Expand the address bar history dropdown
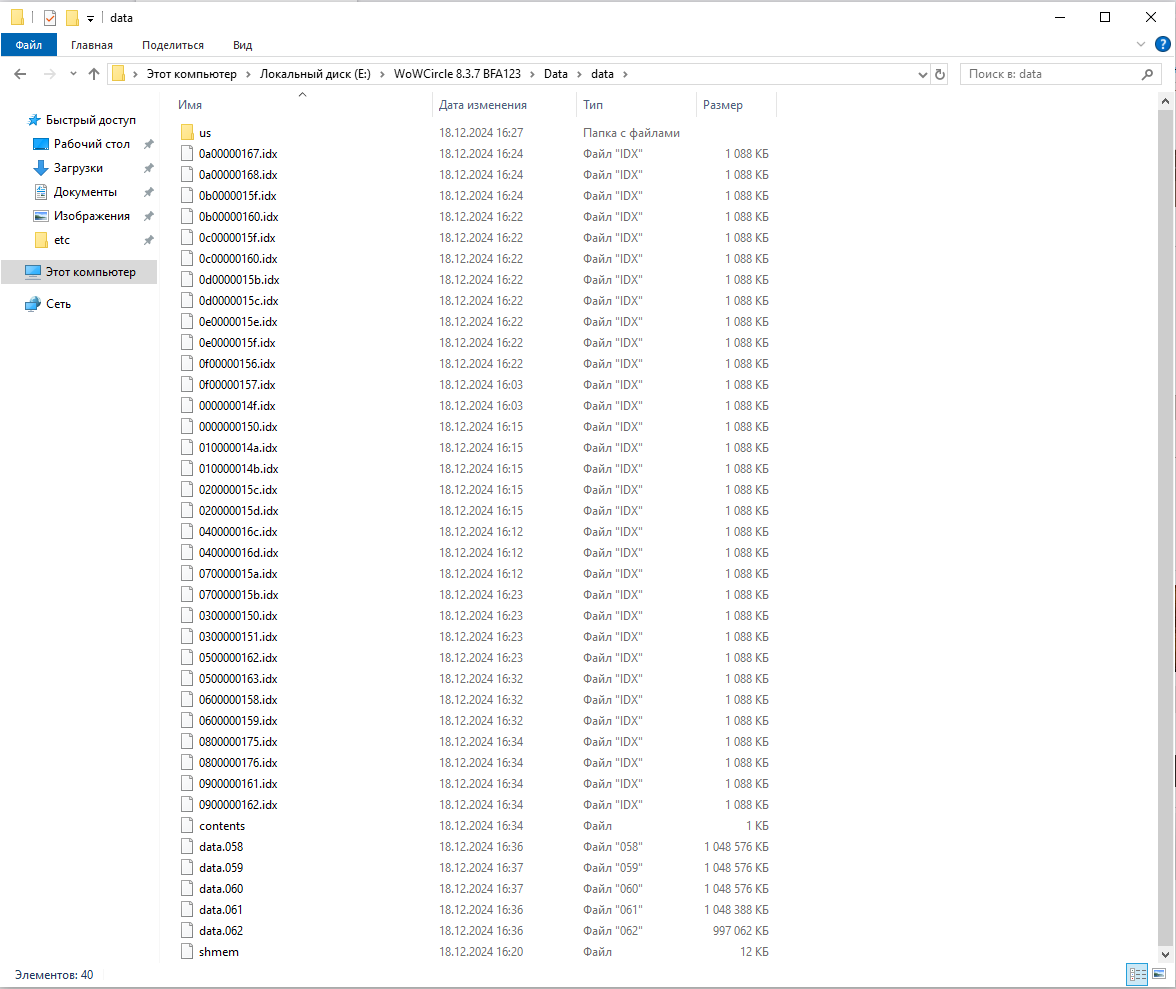This screenshot has width=1176, height=989. pyautogui.click(x=922, y=74)
